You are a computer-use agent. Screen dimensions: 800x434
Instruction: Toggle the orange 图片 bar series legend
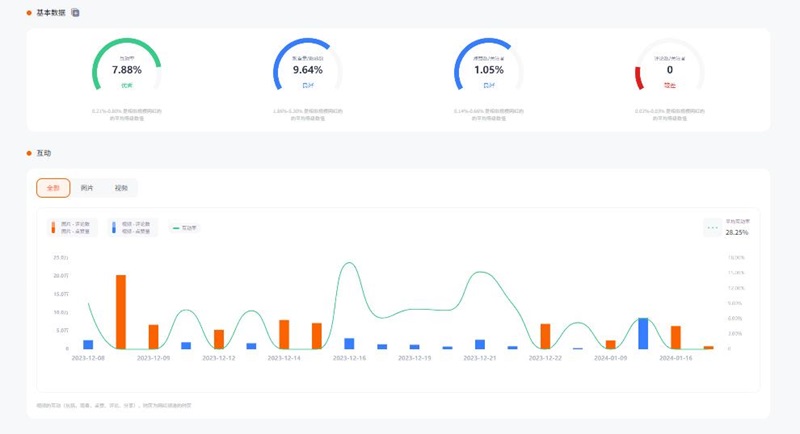72,228
